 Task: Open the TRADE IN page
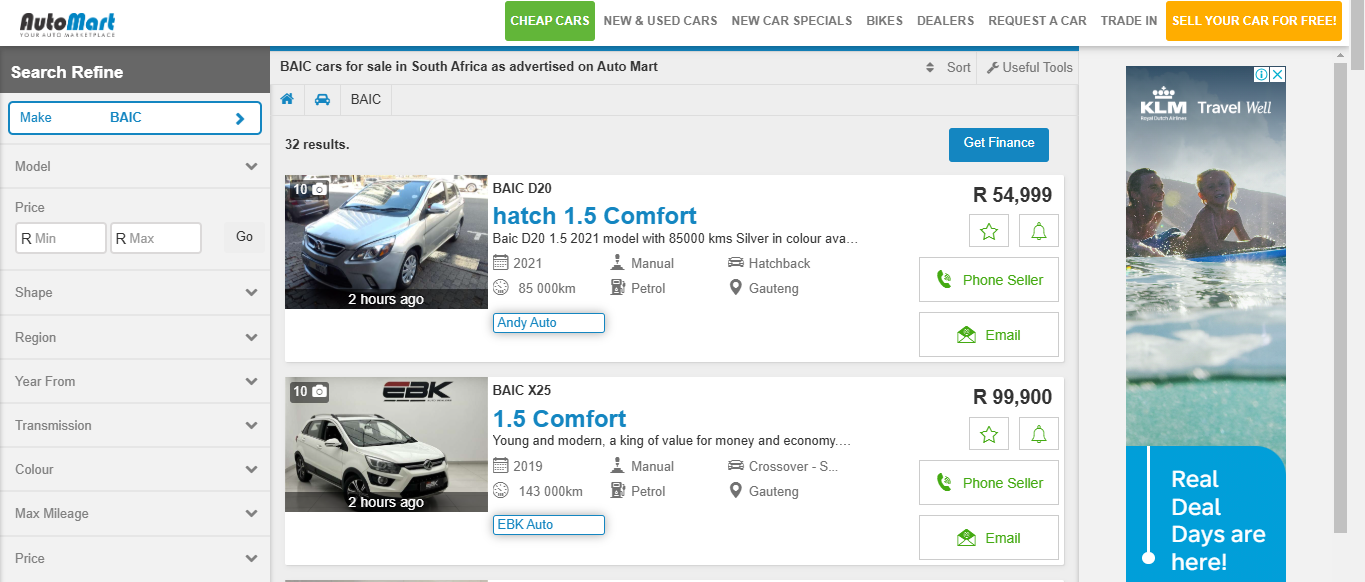(1129, 21)
